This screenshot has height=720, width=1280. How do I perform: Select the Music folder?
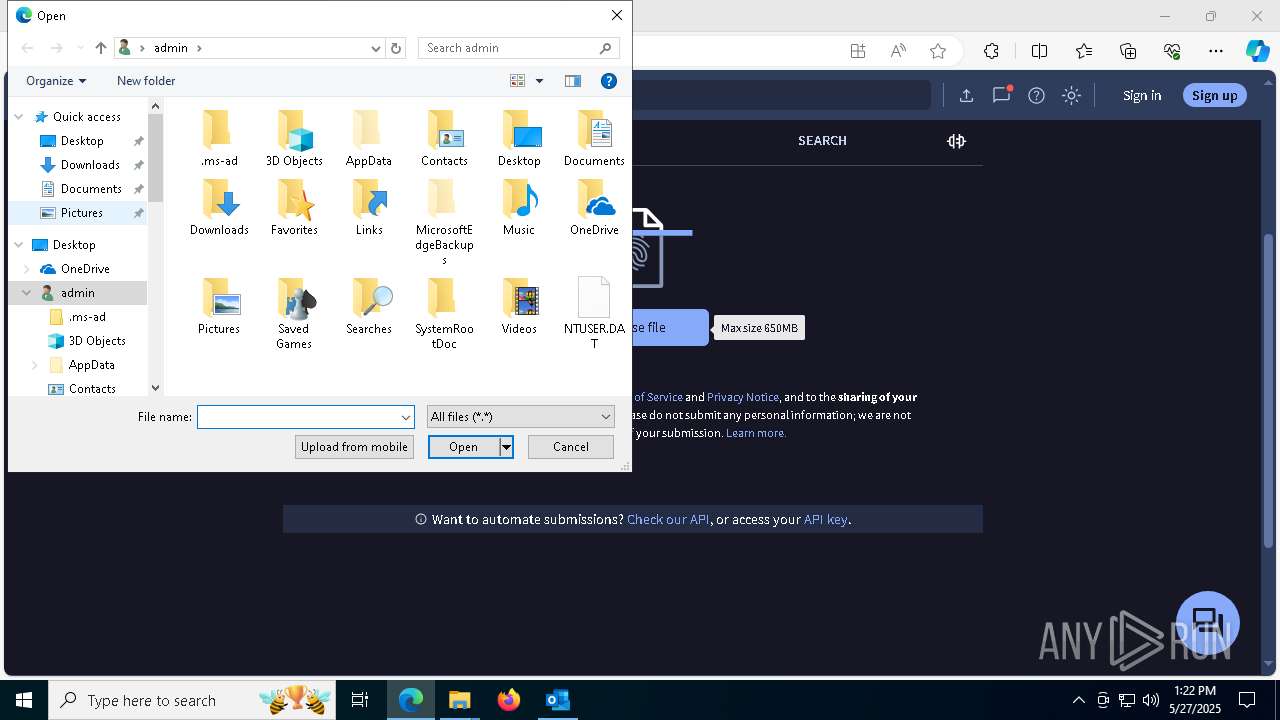pos(519,207)
